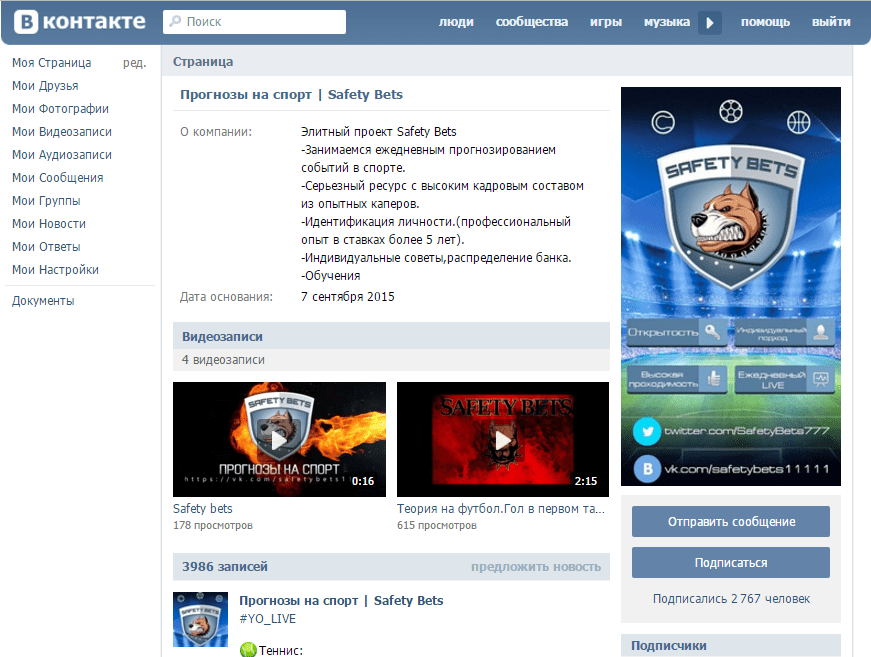Open the 'игры' header menu
The image size is (871, 657).
[605, 22]
